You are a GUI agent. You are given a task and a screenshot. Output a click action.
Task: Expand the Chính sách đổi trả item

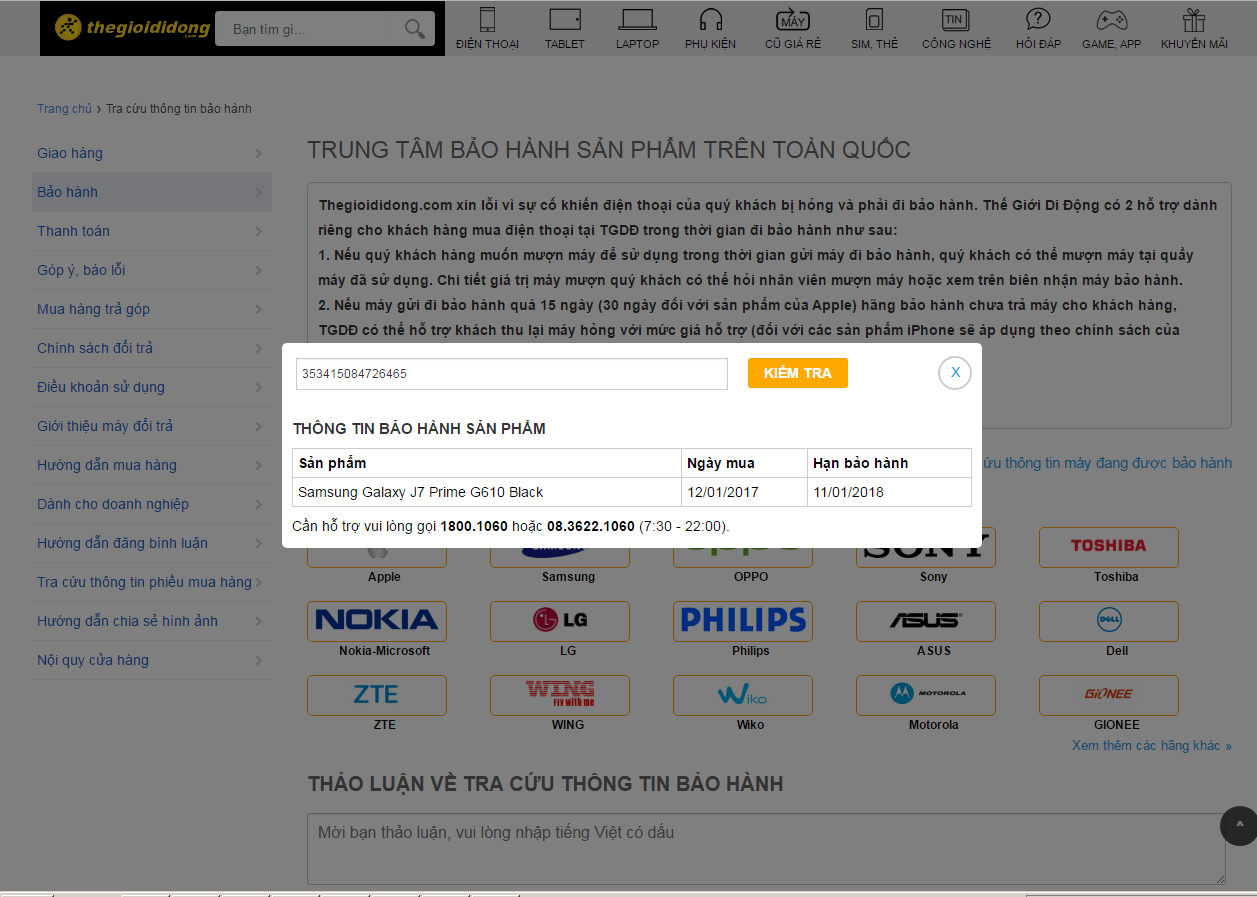[151, 348]
